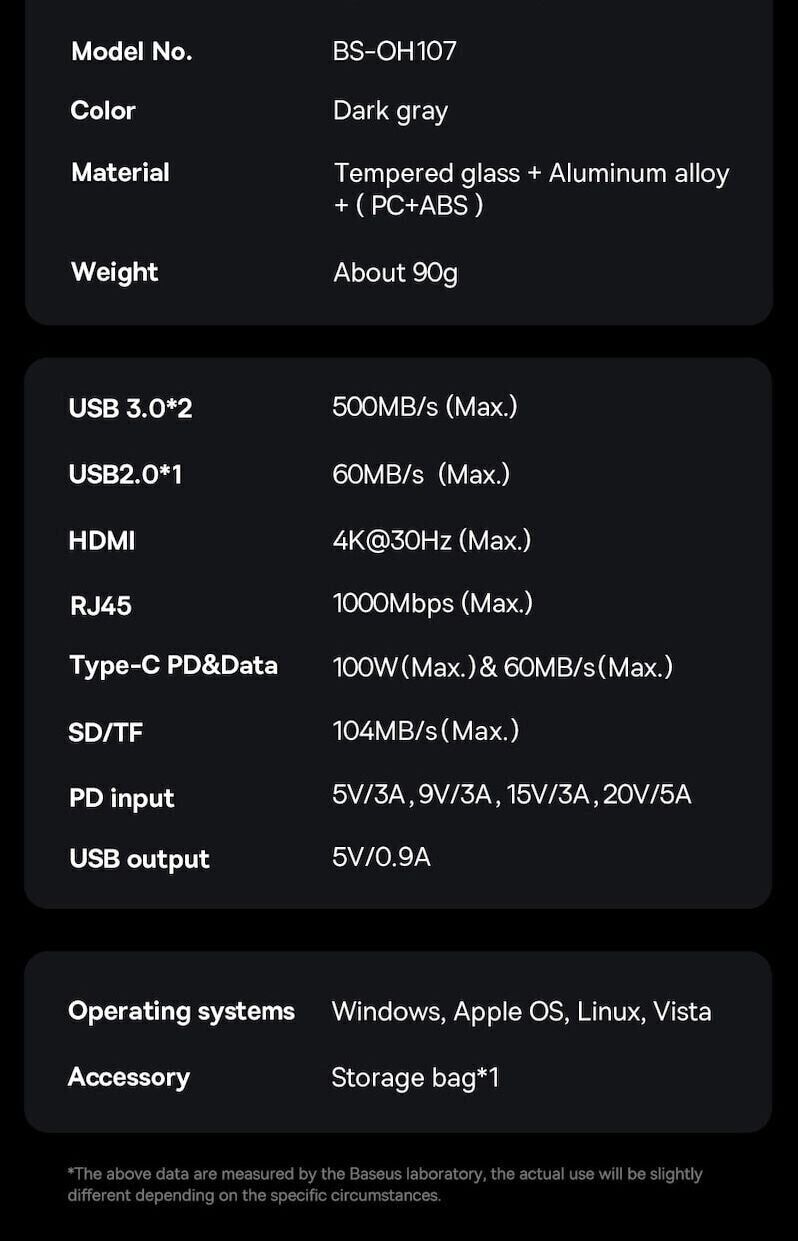Click the 104MB/s (Max.) value
Image resolution: width=798 pixels, height=1241 pixels.
426,731
